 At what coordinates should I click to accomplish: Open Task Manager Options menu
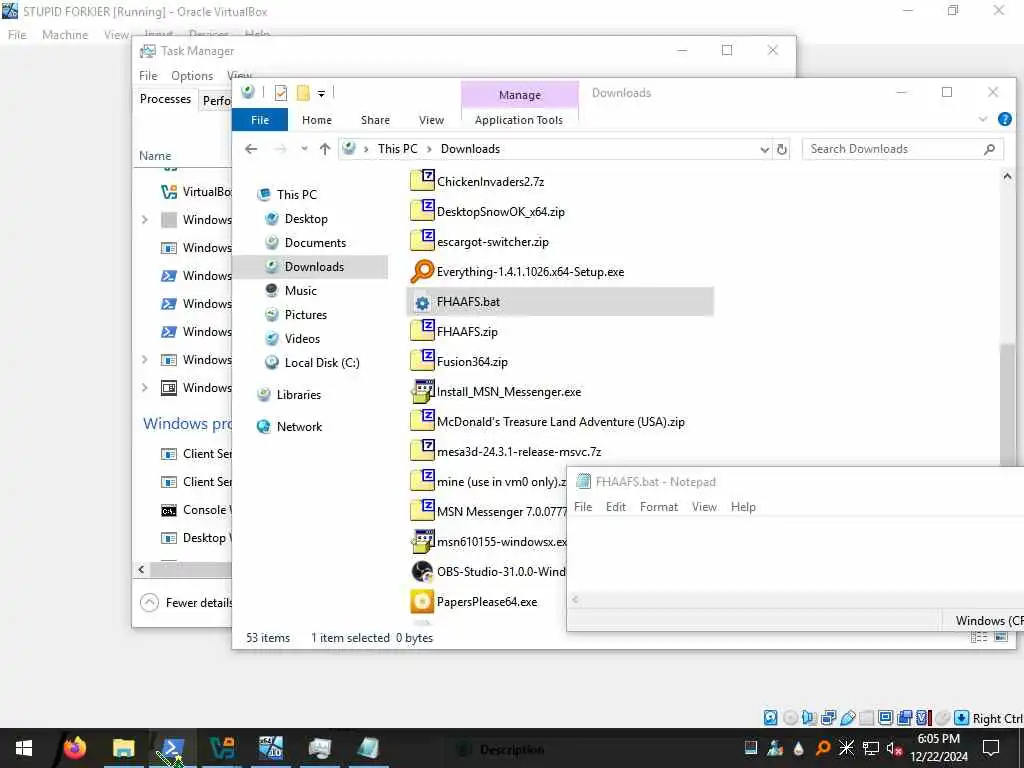click(192, 76)
